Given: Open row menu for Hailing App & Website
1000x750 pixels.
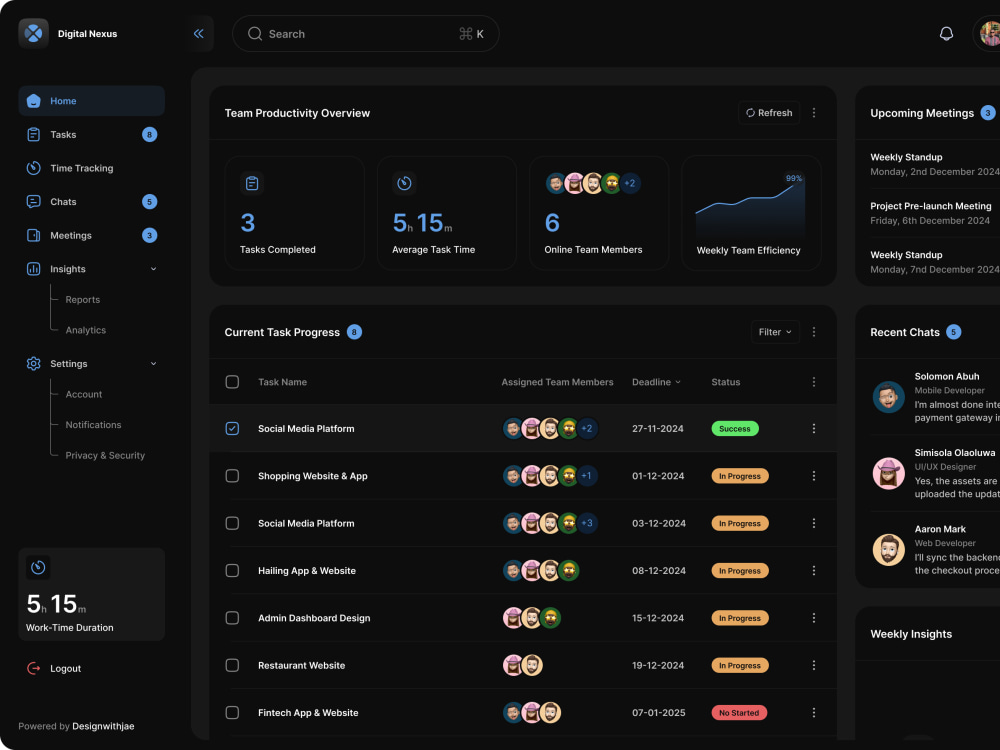Looking at the screenshot, I should [814, 571].
